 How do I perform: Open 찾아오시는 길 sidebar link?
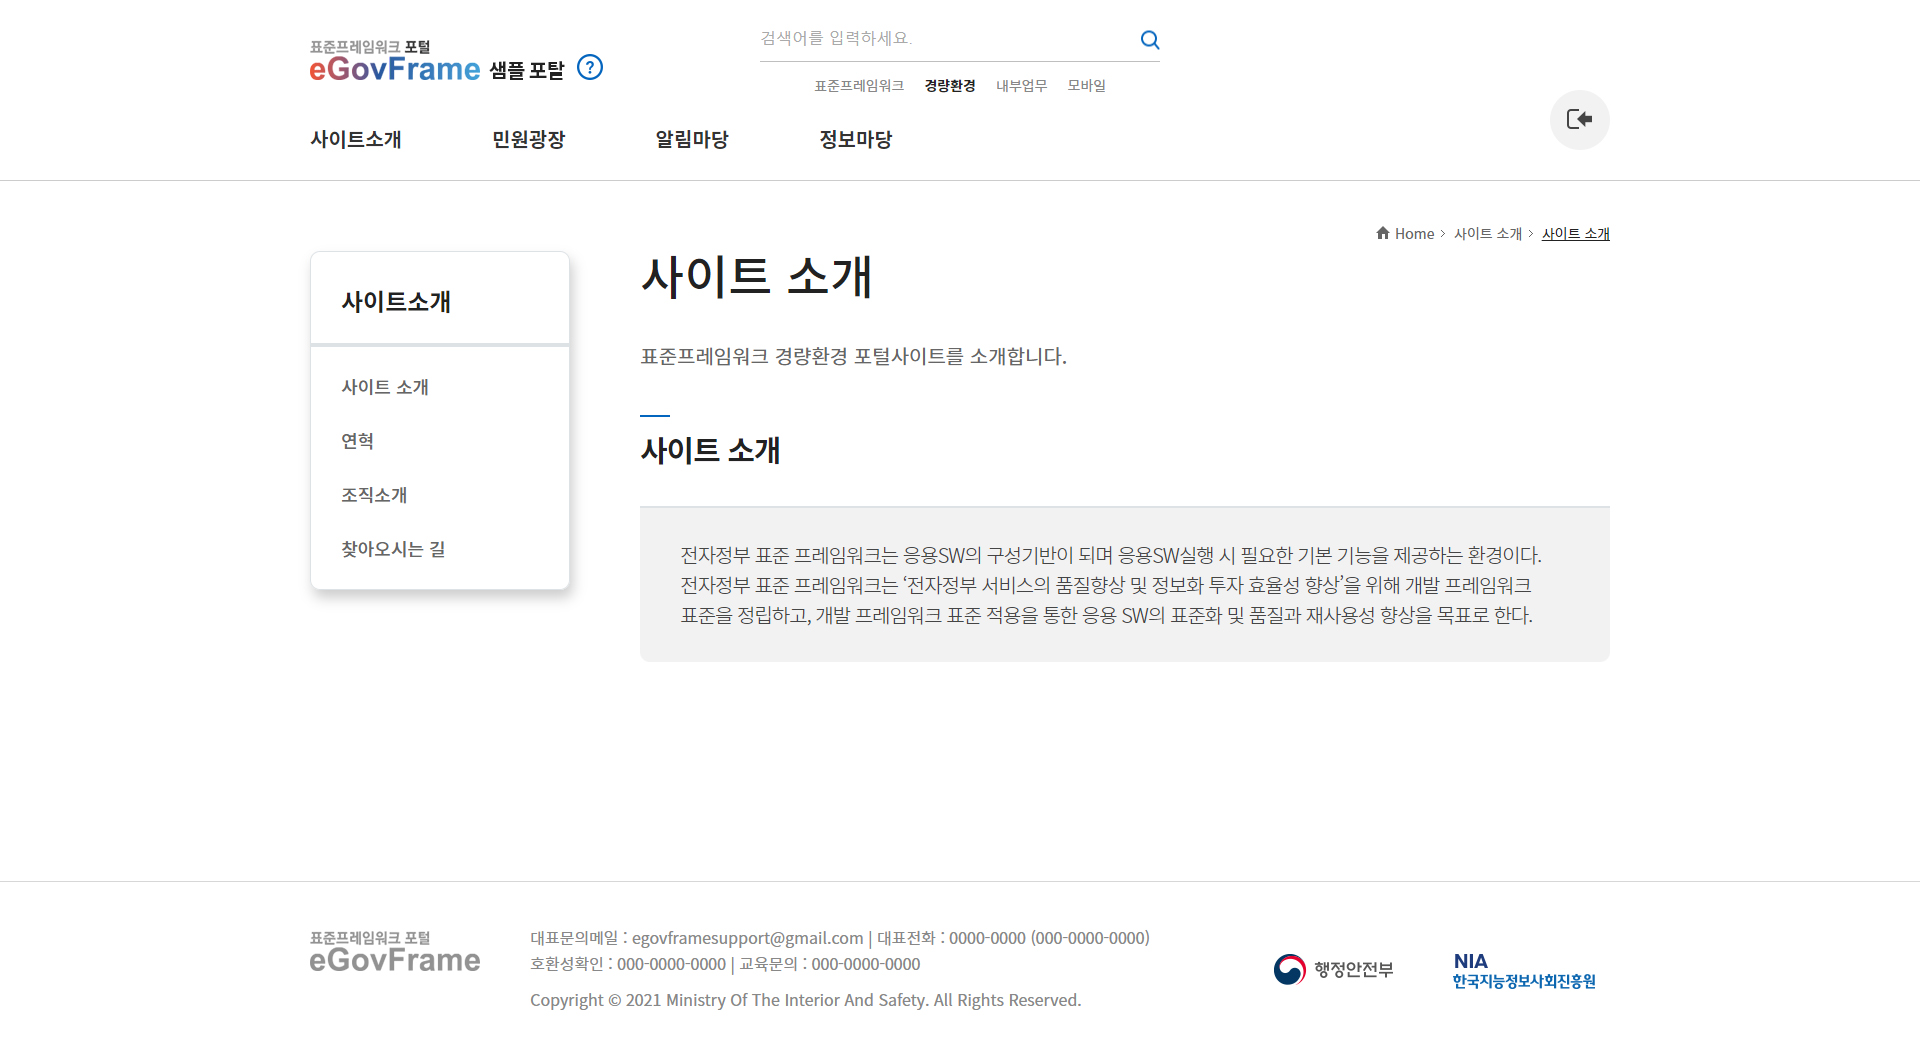pyautogui.click(x=393, y=549)
